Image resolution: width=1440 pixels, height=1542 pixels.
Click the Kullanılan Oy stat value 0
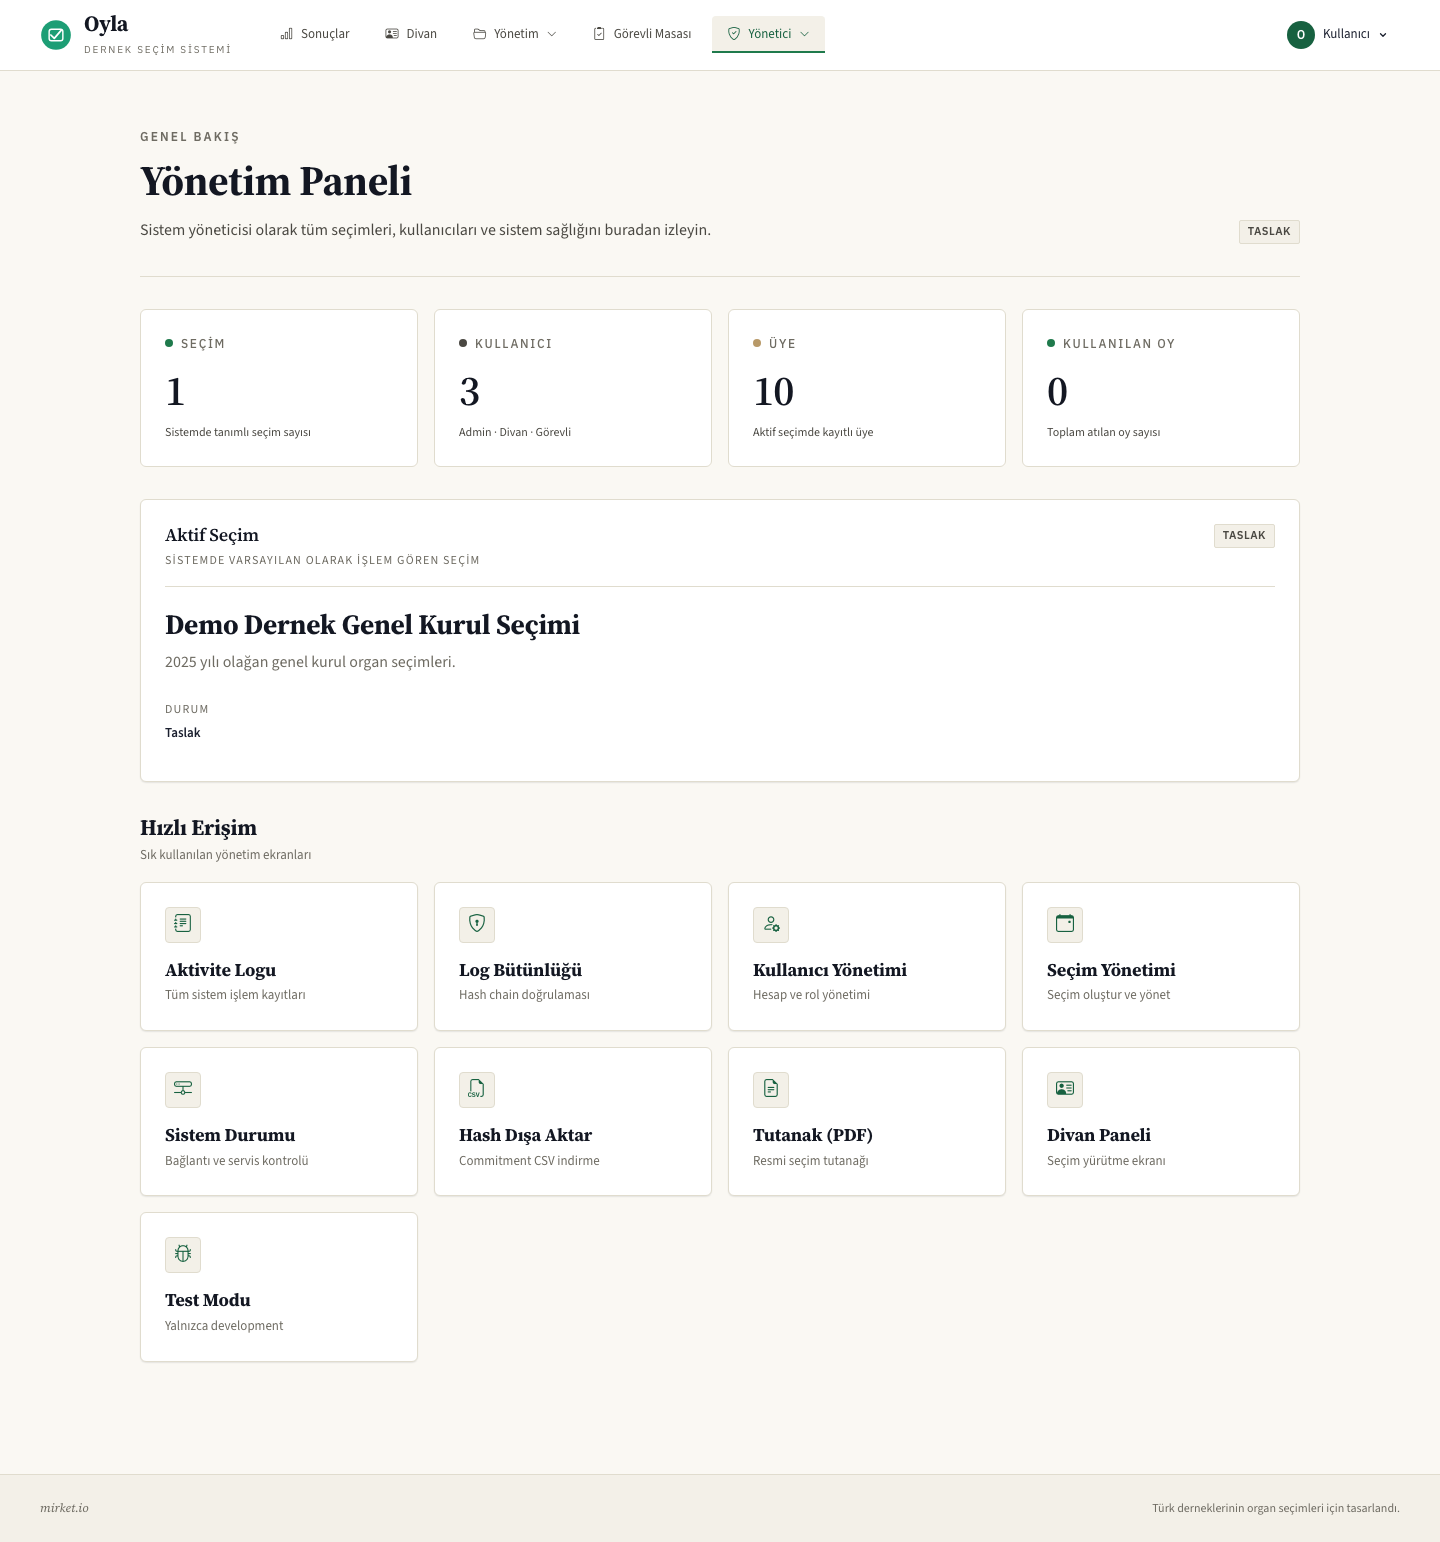1058,391
